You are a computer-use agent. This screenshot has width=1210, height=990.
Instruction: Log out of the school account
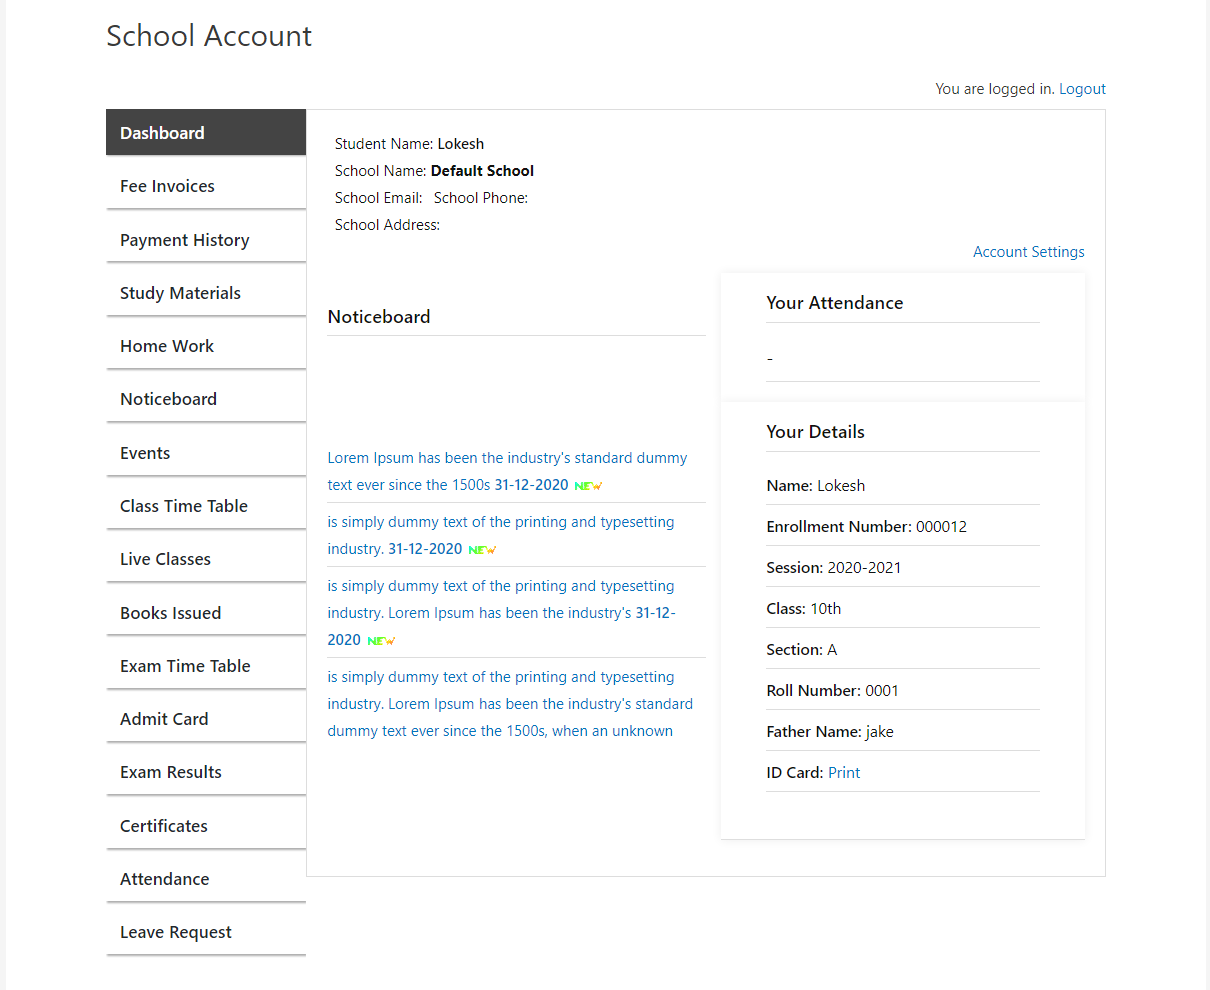click(x=1082, y=88)
